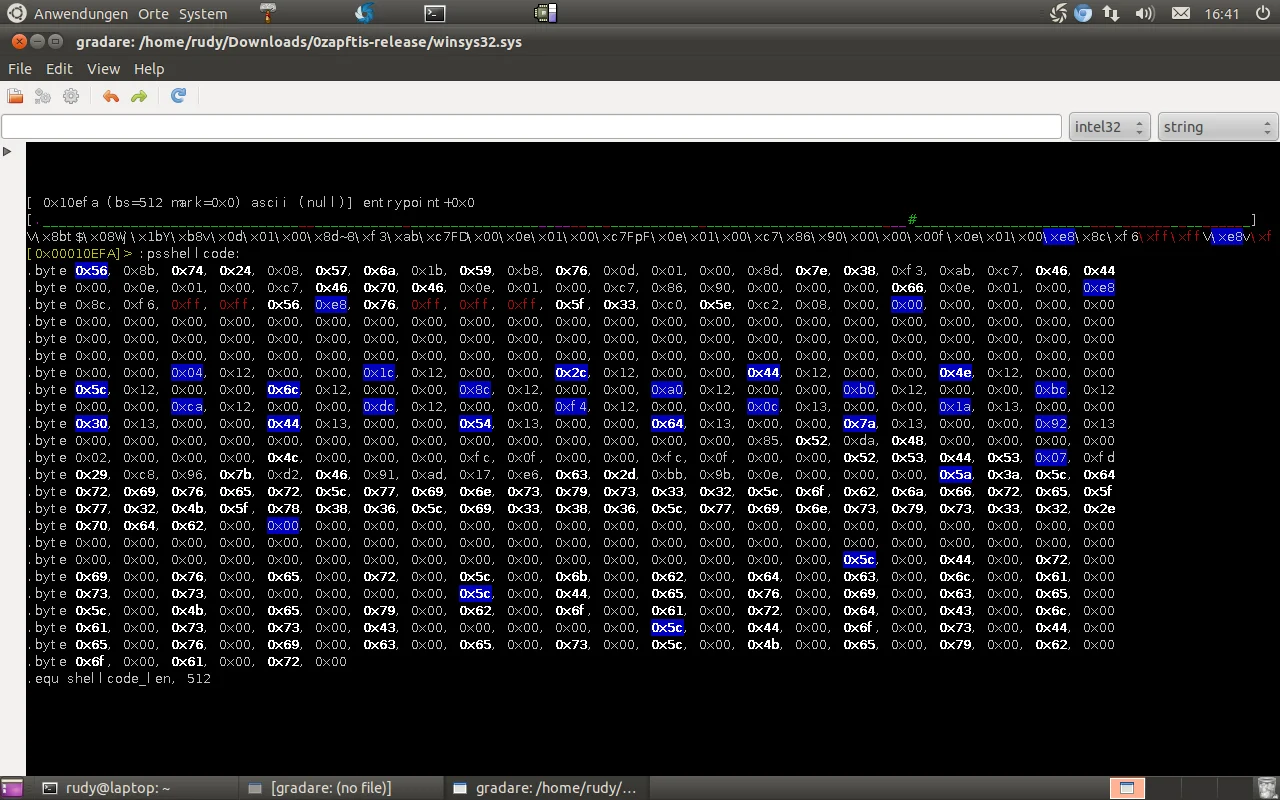
Task: Open the Help menu
Action: tap(149, 69)
